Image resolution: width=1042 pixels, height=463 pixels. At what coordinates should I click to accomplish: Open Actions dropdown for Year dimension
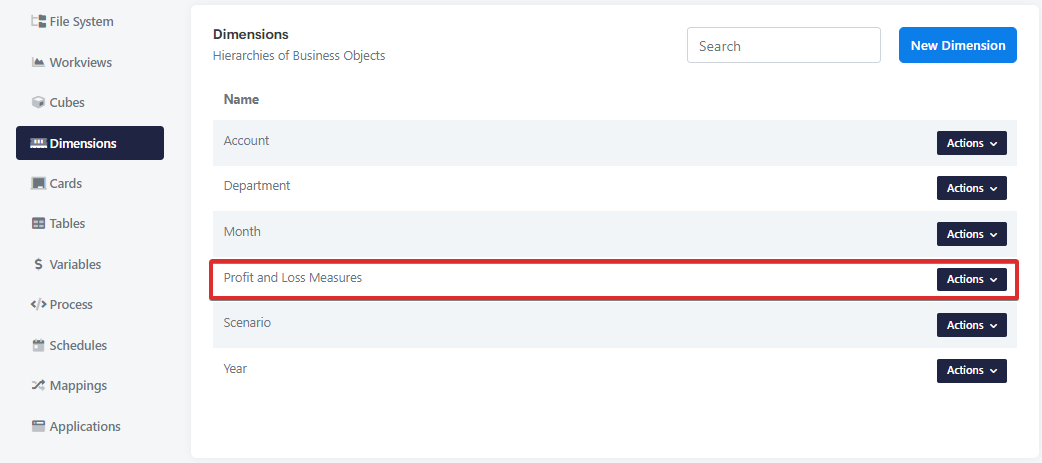point(971,370)
